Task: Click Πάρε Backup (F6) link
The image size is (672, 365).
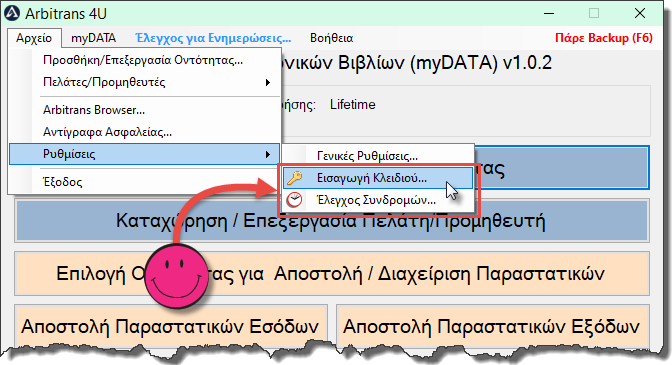Action: click(x=603, y=38)
